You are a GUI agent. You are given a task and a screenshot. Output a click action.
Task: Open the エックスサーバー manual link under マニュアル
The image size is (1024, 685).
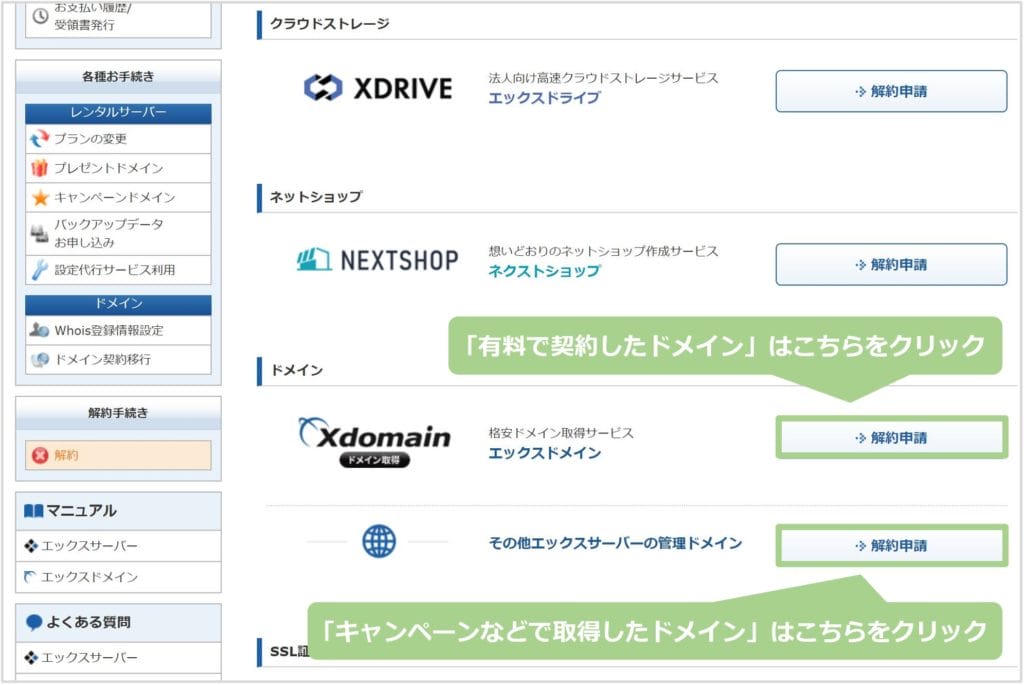pyautogui.click(x=89, y=546)
